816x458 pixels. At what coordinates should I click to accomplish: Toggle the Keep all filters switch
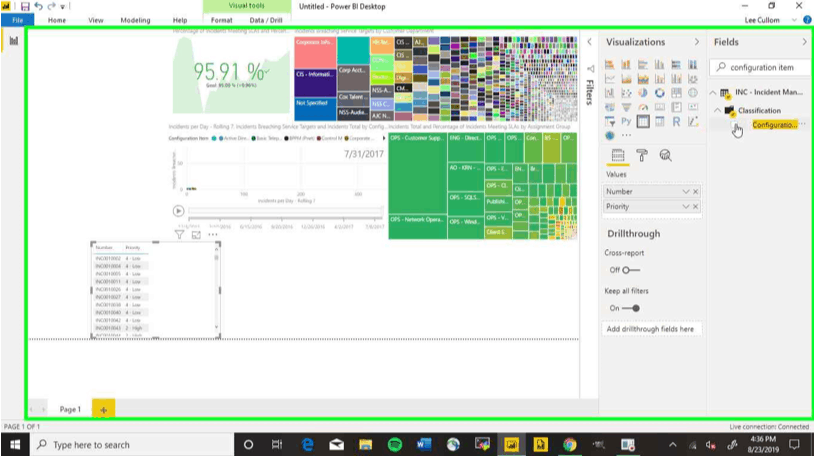point(631,308)
